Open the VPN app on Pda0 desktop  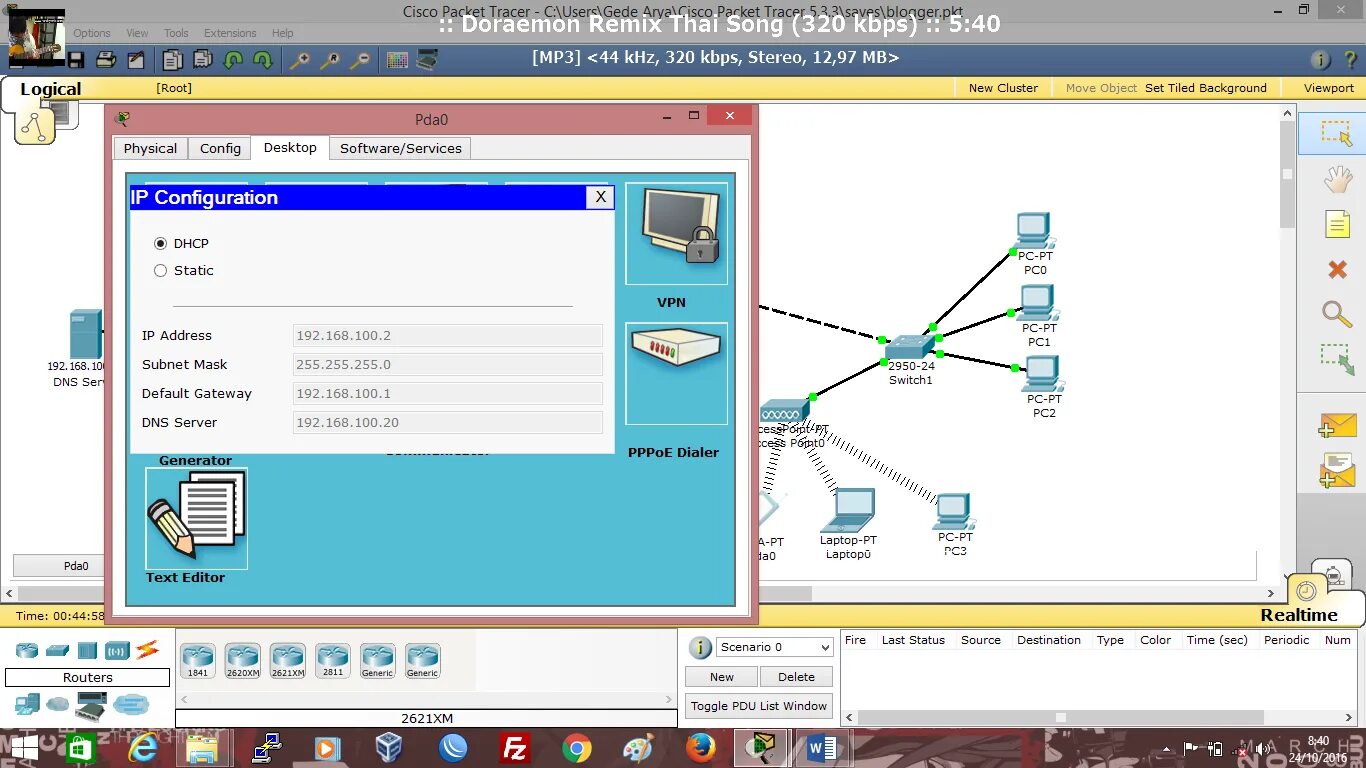677,234
